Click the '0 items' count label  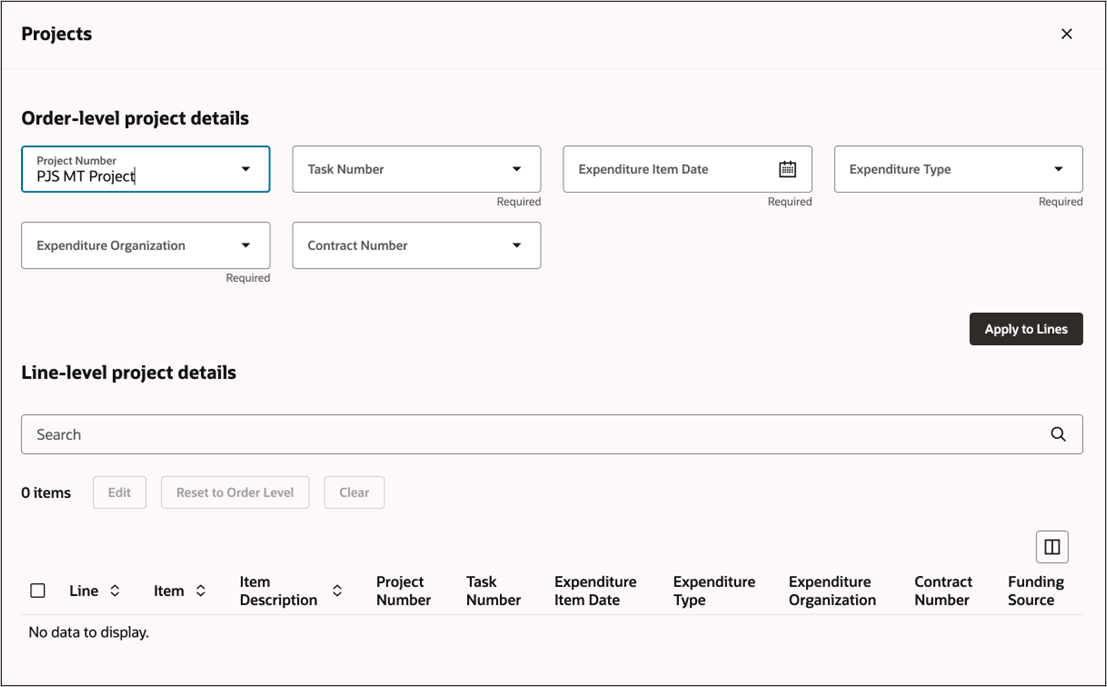[46, 493]
